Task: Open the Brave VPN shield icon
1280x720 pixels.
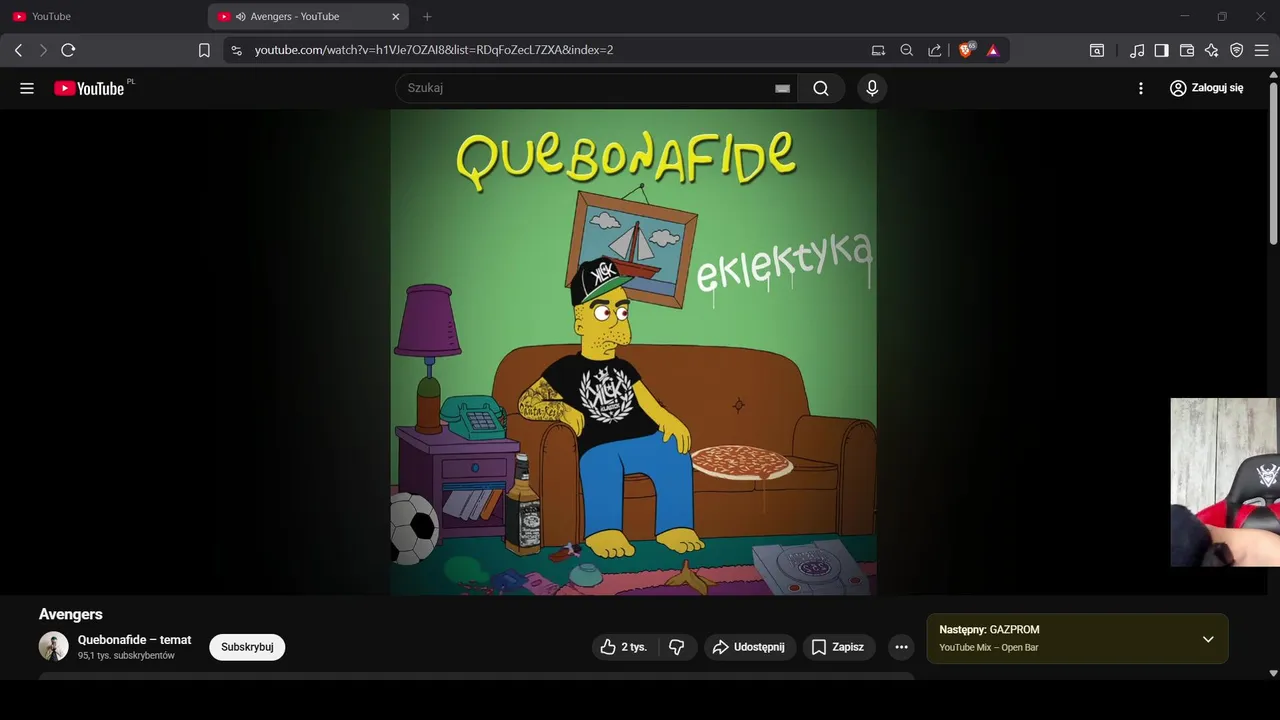Action: [1236, 50]
